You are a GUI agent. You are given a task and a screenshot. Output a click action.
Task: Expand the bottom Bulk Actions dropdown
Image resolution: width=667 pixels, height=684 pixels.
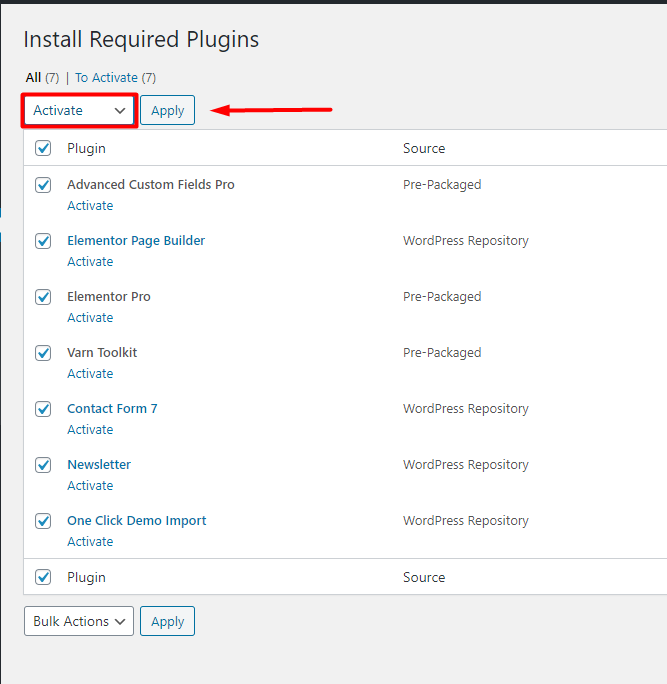[x=79, y=621]
